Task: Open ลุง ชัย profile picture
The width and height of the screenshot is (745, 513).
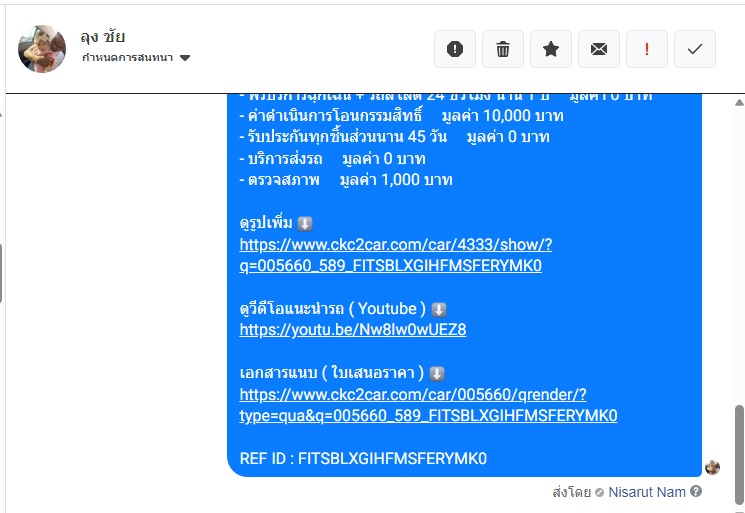Action: pos(42,49)
